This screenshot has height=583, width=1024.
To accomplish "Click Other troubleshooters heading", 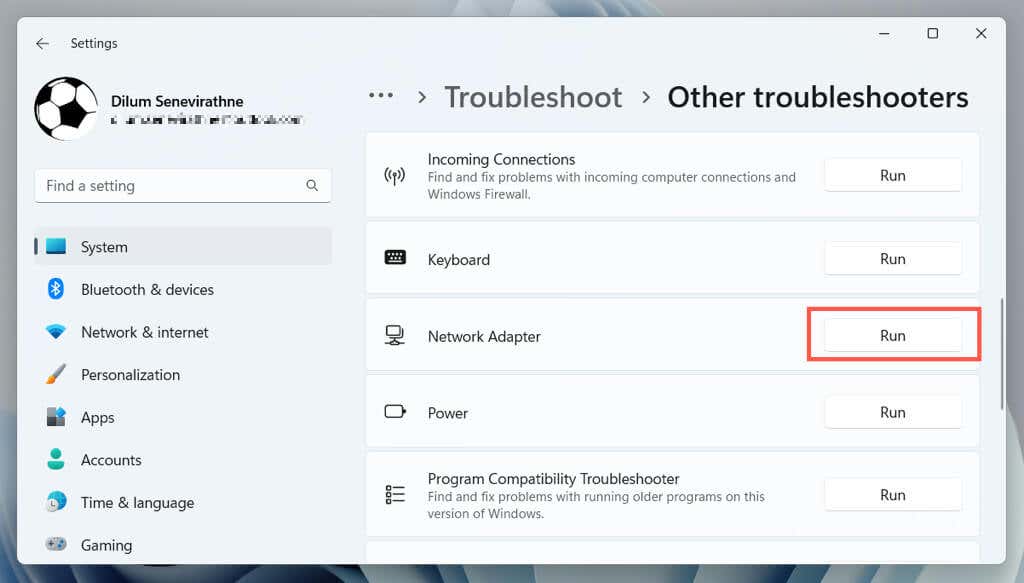I will click(x=818, y=97).
